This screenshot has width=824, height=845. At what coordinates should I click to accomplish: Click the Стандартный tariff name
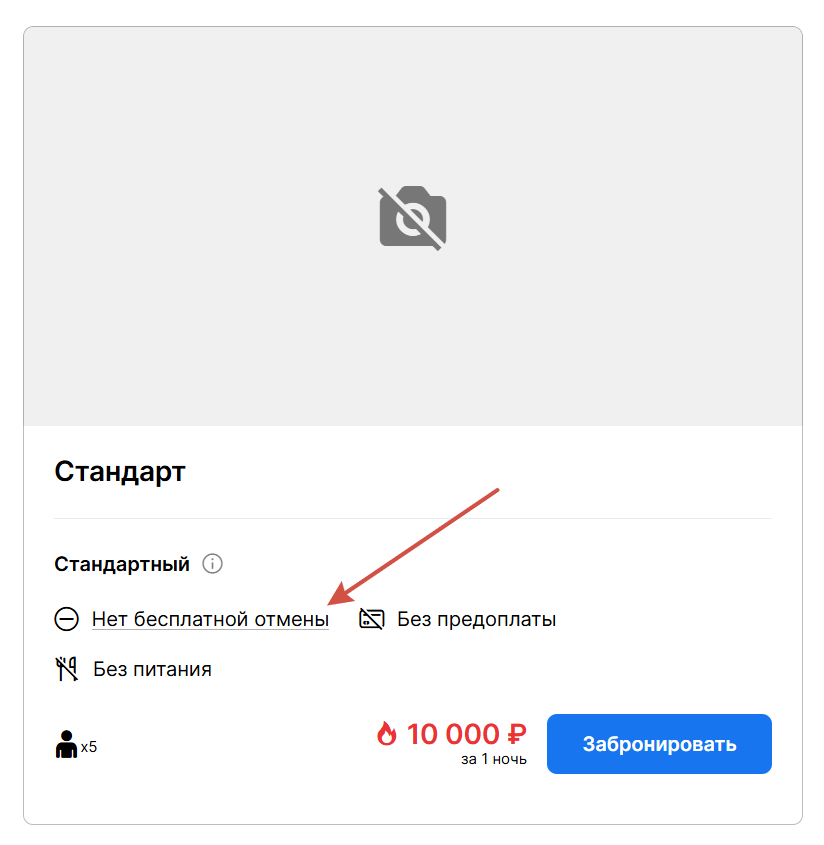pos(122,564)
